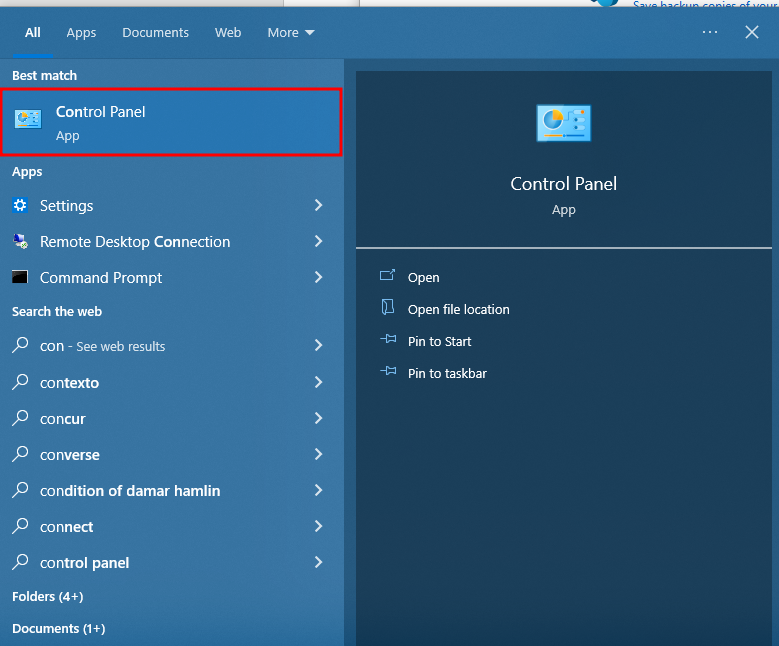Select the Command Prompt result
This screenshot has width=779, height=646.
point(171,277)
